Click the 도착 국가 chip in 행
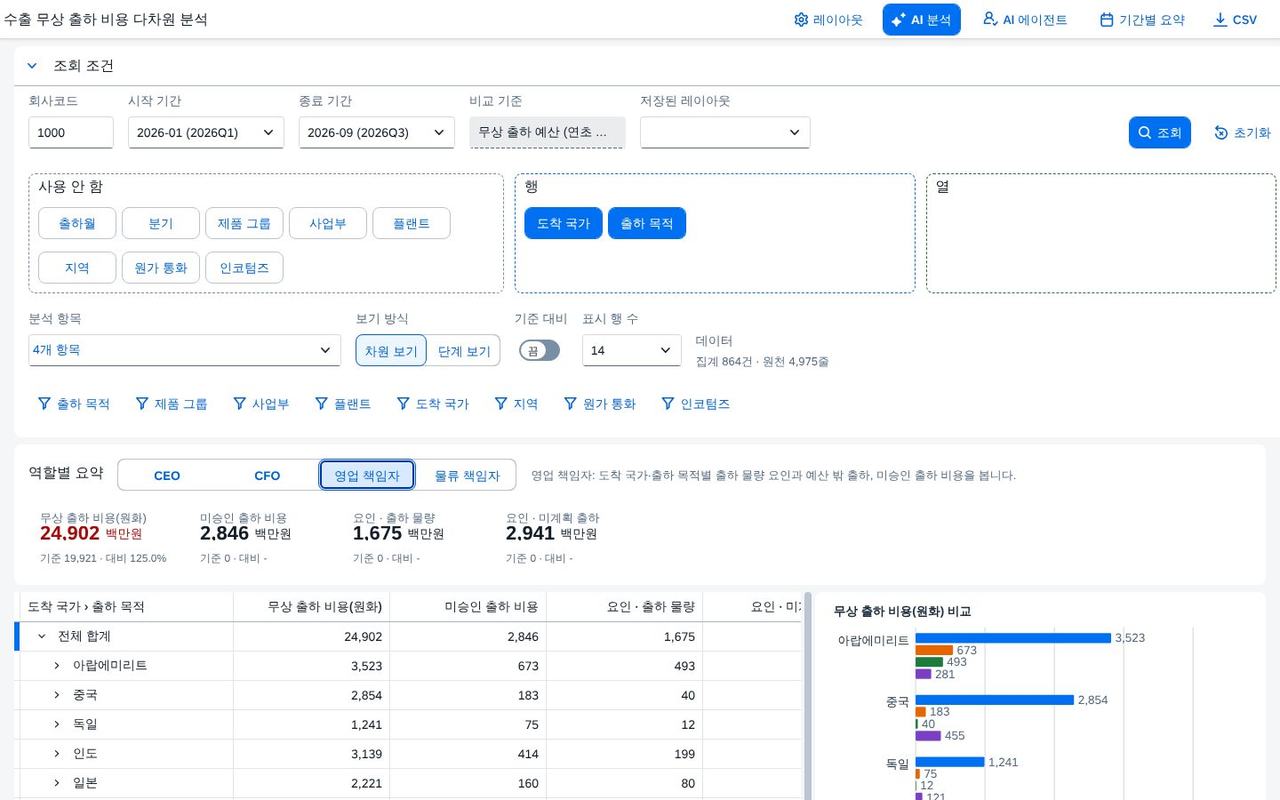Screen dimensions: 1280x800 point(563,223)
